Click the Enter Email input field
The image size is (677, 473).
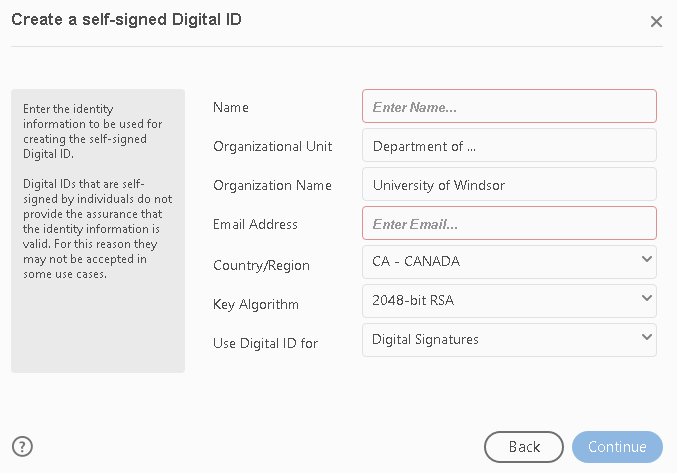click(509, 223)
